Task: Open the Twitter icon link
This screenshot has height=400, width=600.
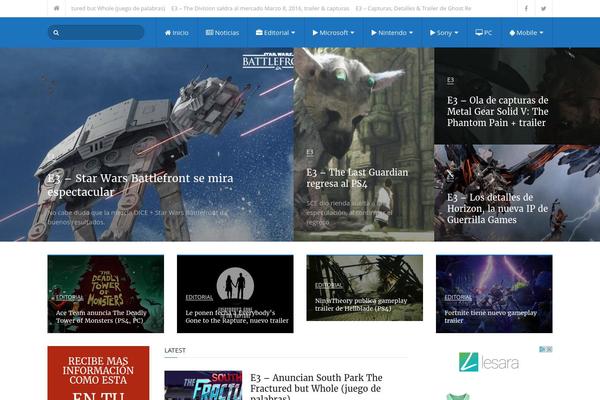Action: point(543,8)
